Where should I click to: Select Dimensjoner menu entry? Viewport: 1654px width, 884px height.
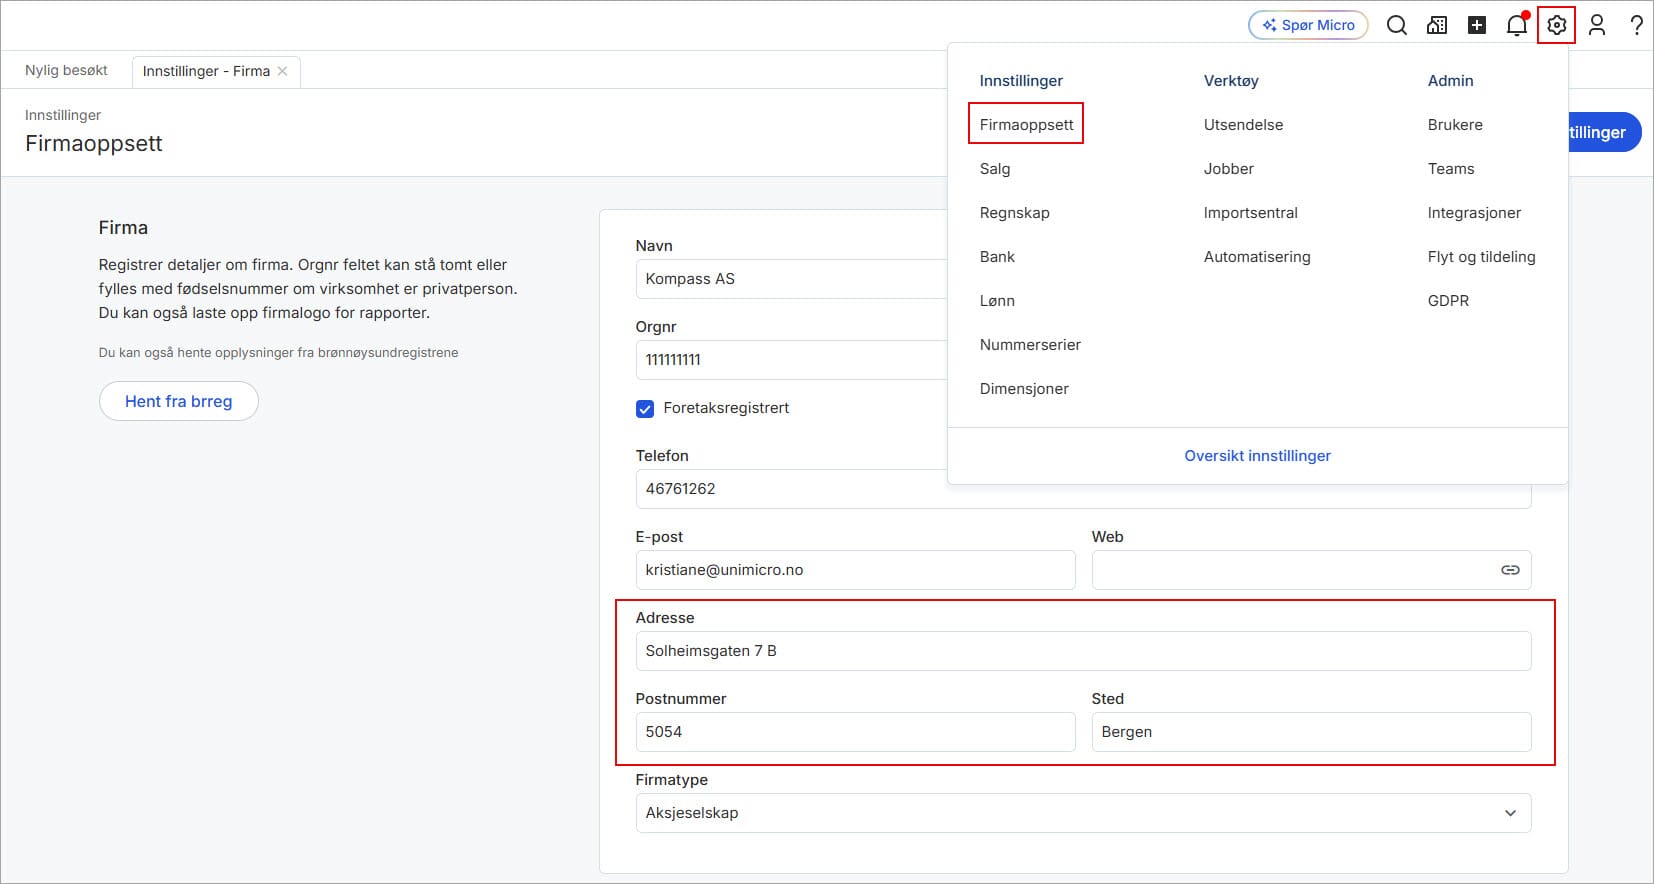(1024, 389)
